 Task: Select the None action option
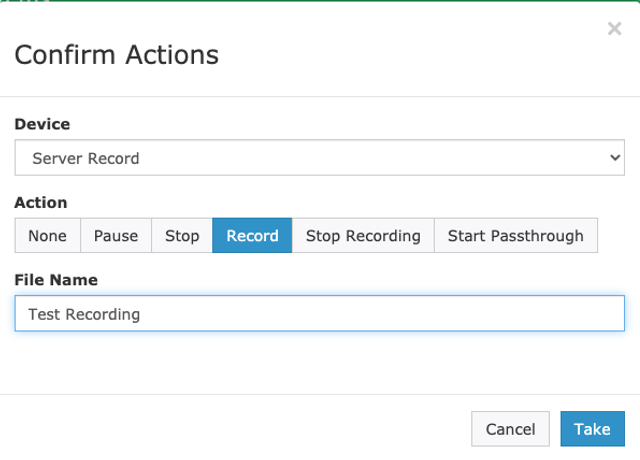coord(47,236)
